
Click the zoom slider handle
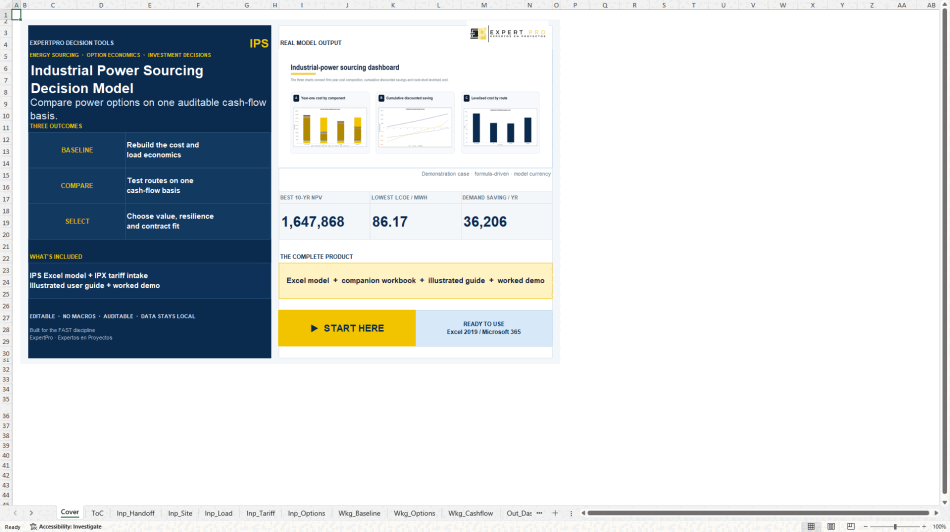895,527
